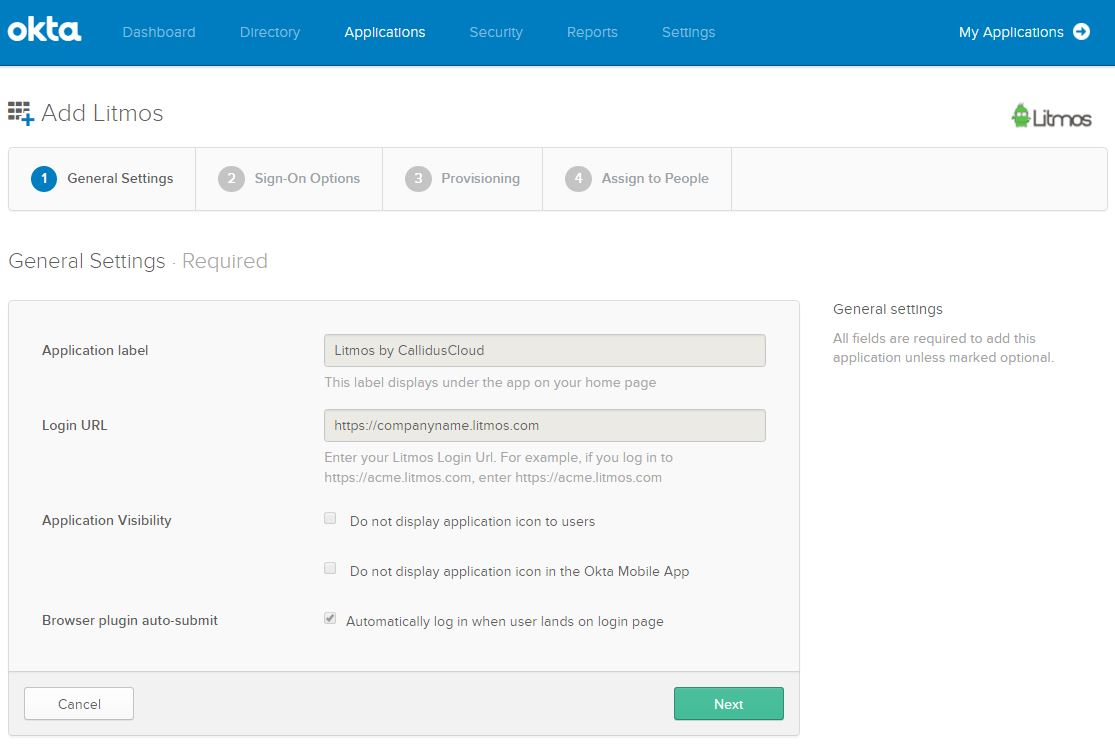The height and width of the screenshot is (744, 1115).
Task: Check 'Do not display icon in Okta Mobile App'
Action: coord(330,568)
